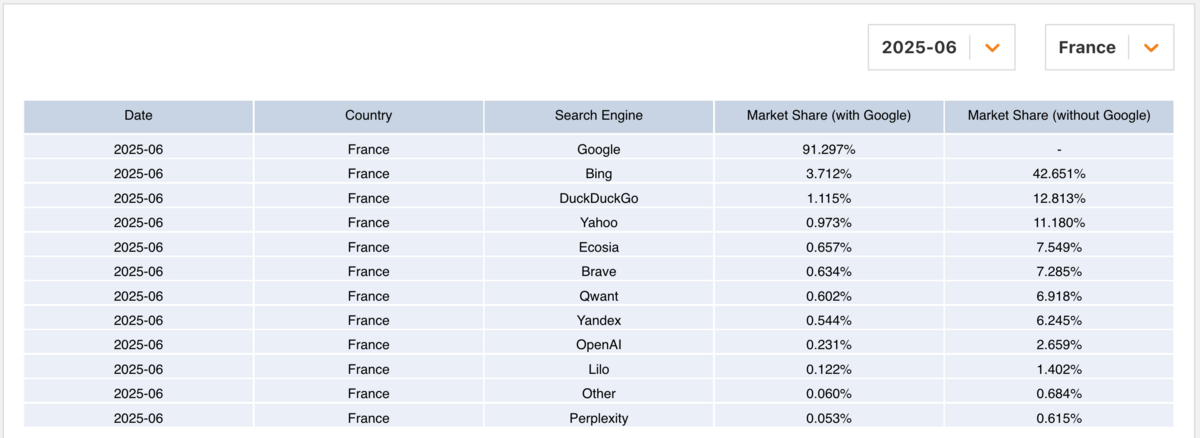Click Yahoo's 11.180% share value
The height and width of the screenshot is (438, 1200).
coord(1059,223)
